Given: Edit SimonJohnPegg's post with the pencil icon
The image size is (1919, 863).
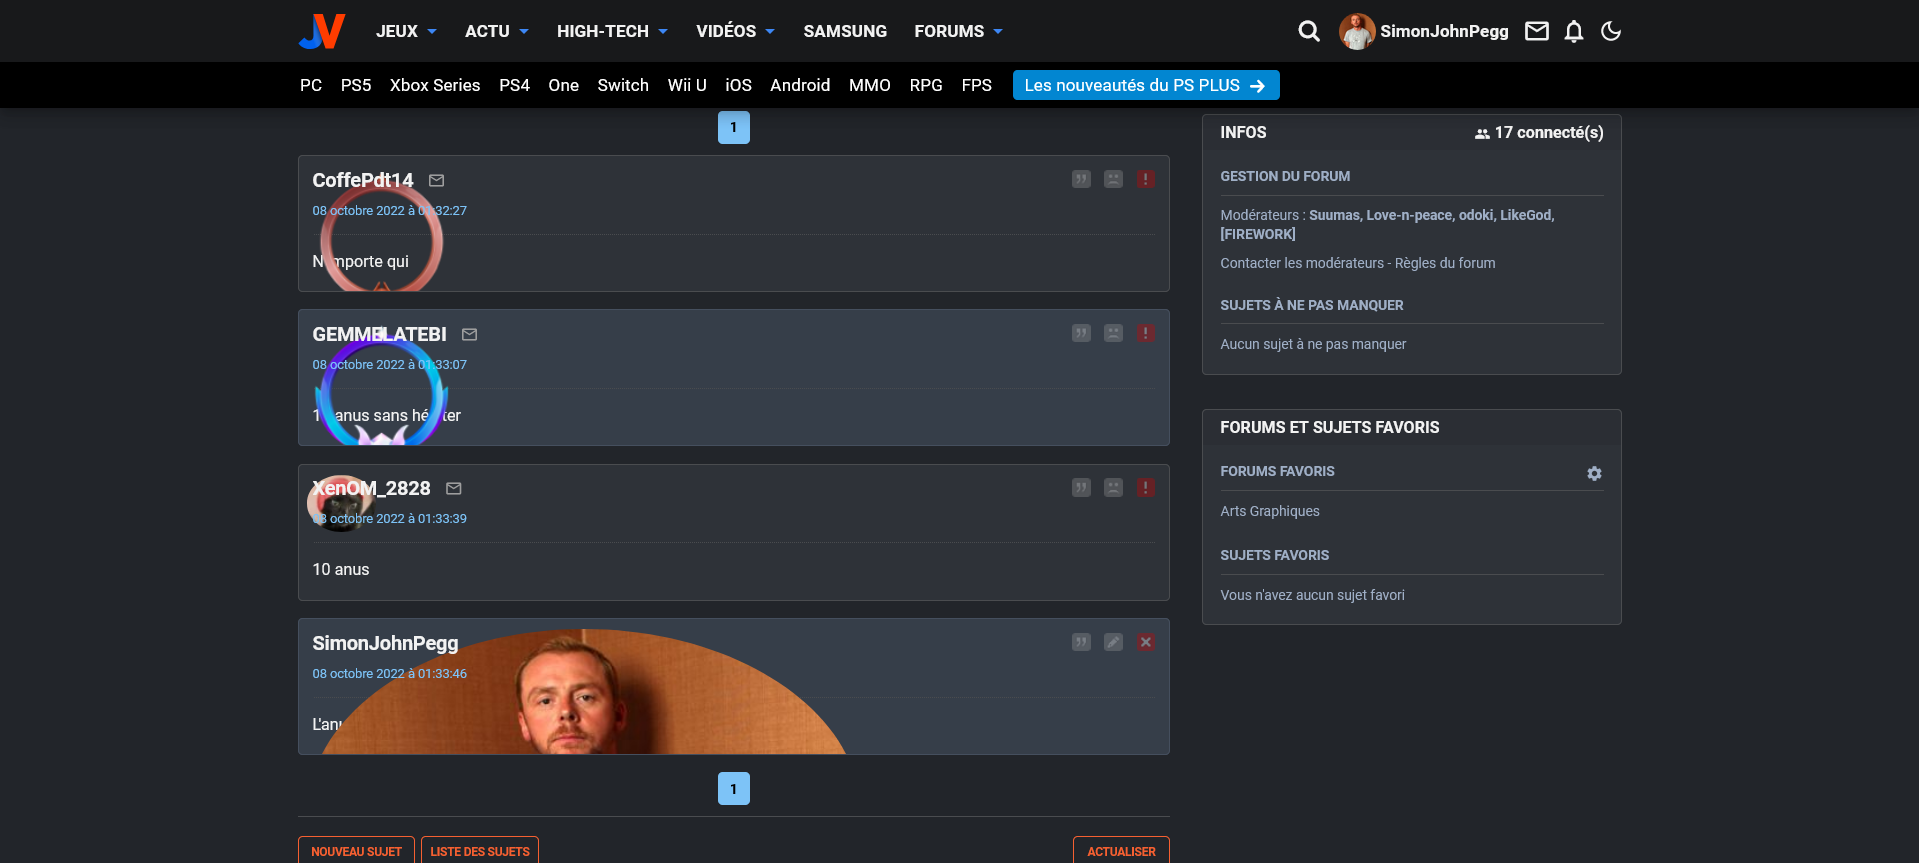Looking at the screenshot, I should [x=1113, y=642].
